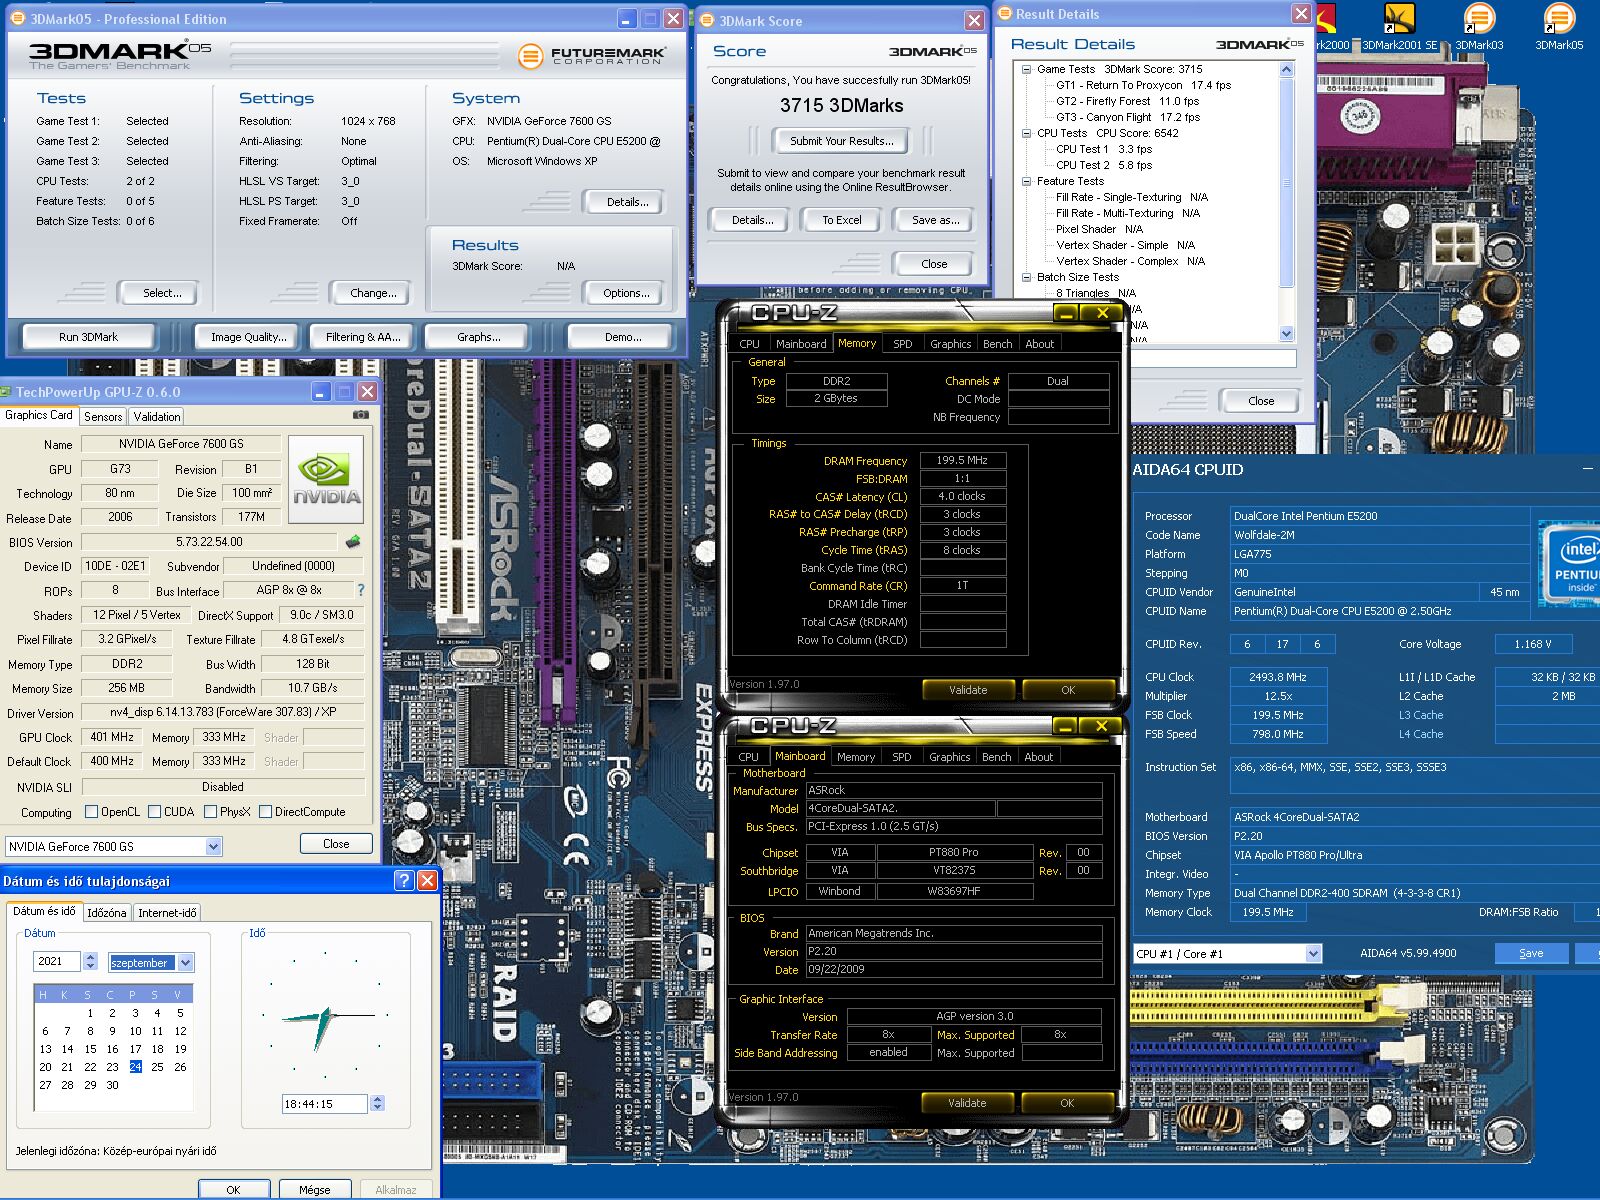Click Futuremark Corporation logo in 3DMark05
Image resolution: width=1600 pixels, height=1200 pixels.
pyautogui.click(x=590, y=56)
